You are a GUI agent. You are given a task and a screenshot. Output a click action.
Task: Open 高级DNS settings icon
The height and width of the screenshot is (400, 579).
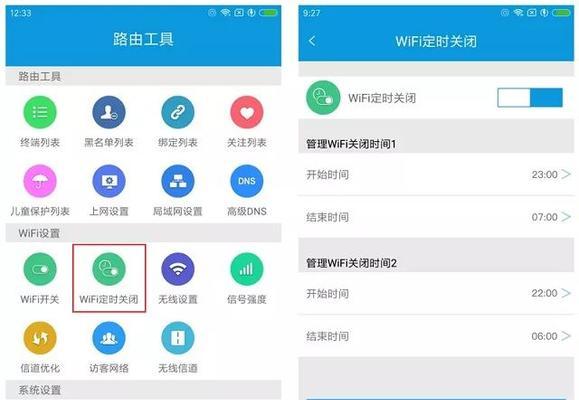point(247,181)
